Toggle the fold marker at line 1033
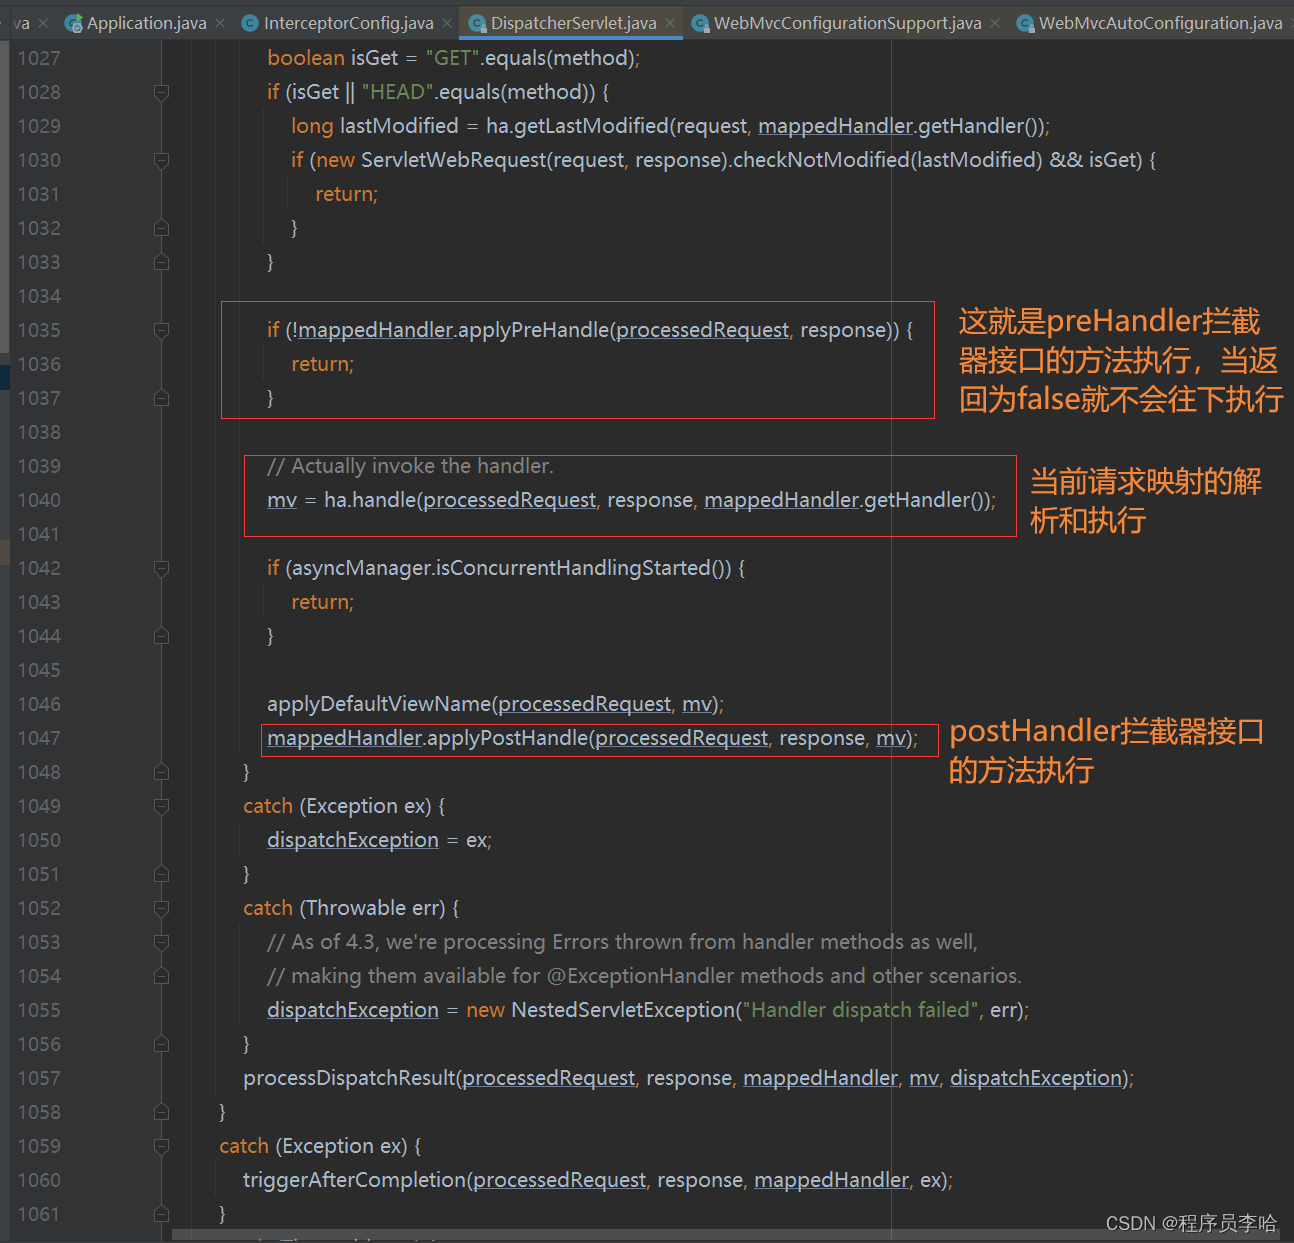The width and height of the screenshot is (1294, 1243). click(x=161, y=261)
